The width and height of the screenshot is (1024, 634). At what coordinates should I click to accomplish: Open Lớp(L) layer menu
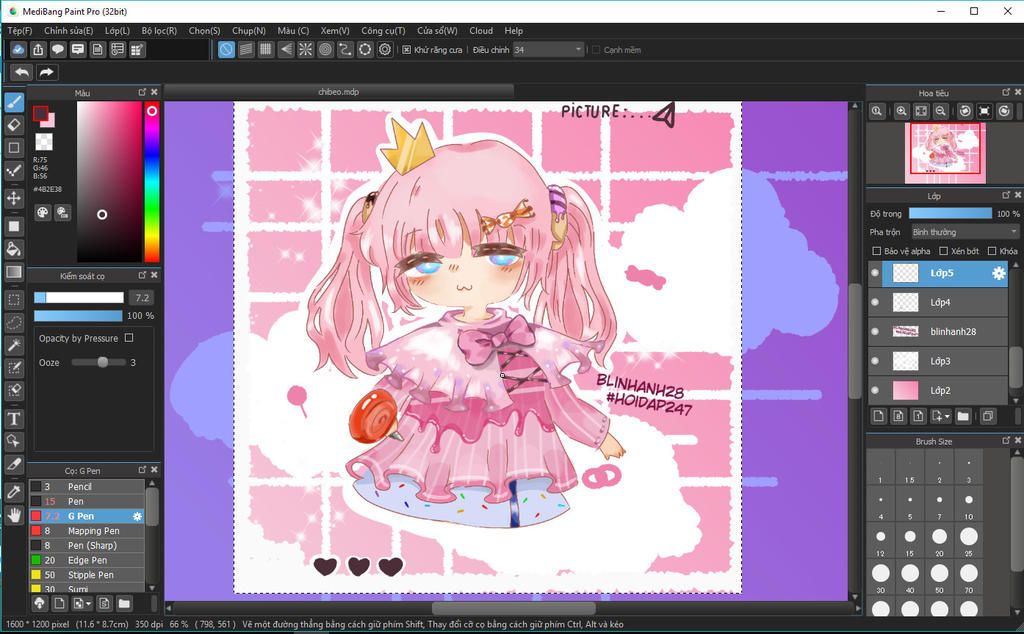click(x=117, y=31)
